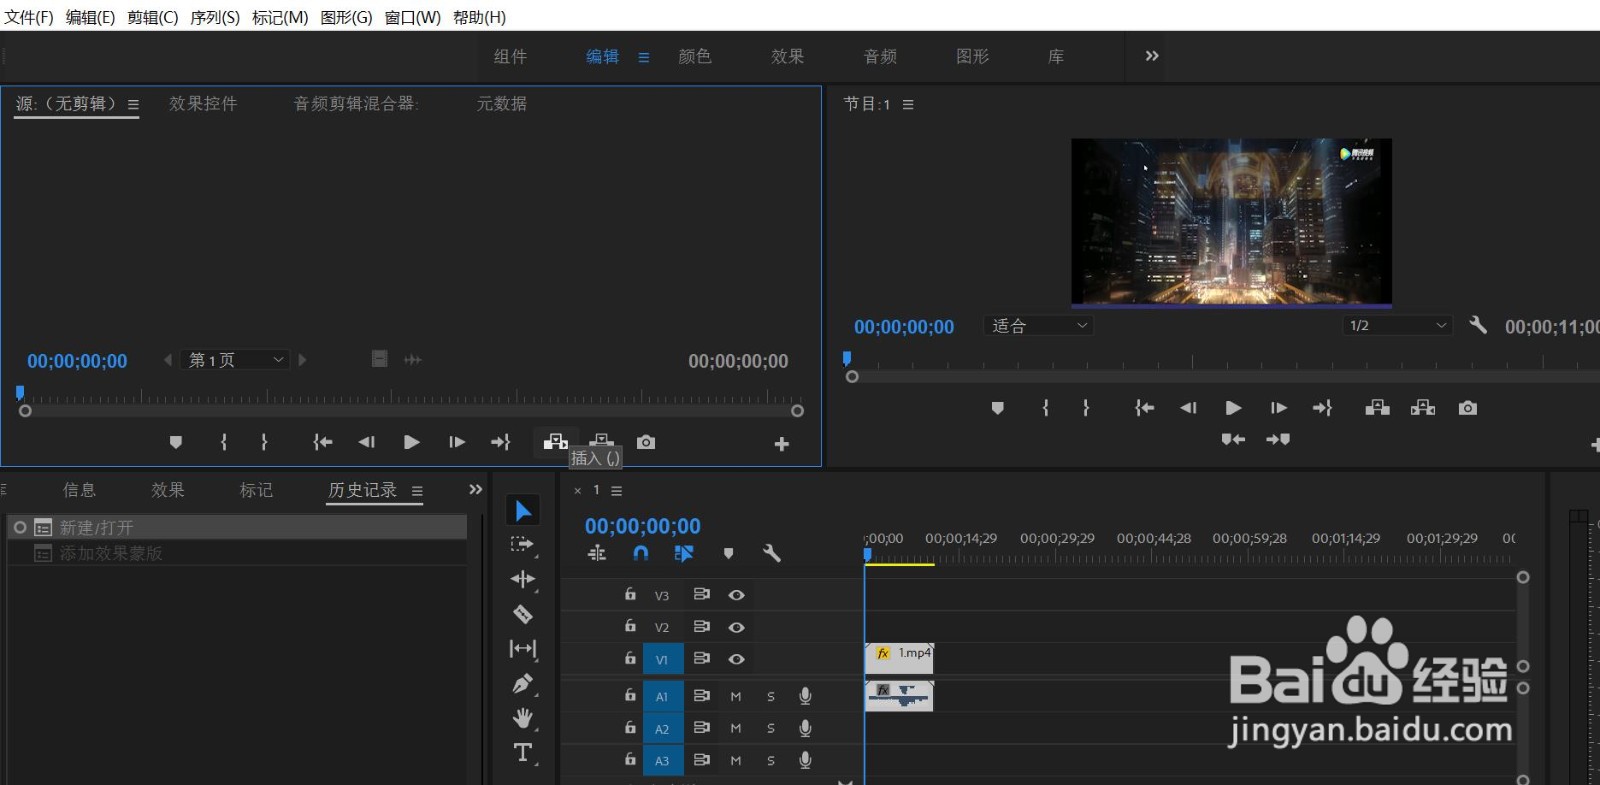
Task: Toggle snap magnet in timeline
Action: 641,553
